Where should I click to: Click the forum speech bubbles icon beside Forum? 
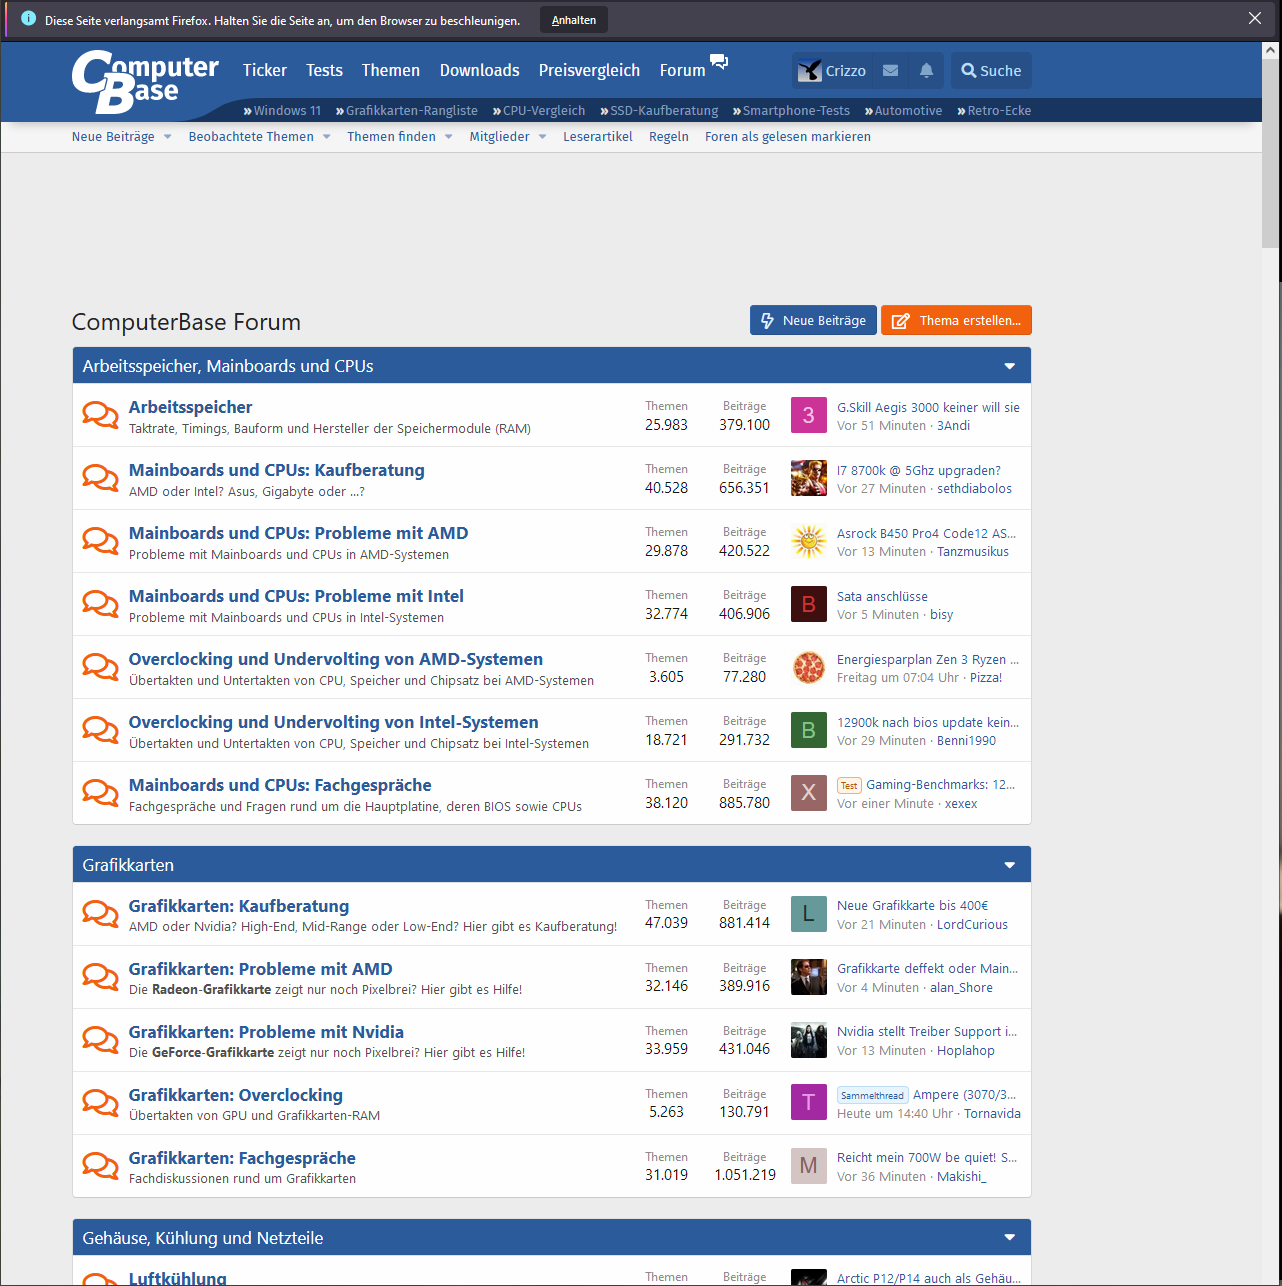[x=719, y=62]
